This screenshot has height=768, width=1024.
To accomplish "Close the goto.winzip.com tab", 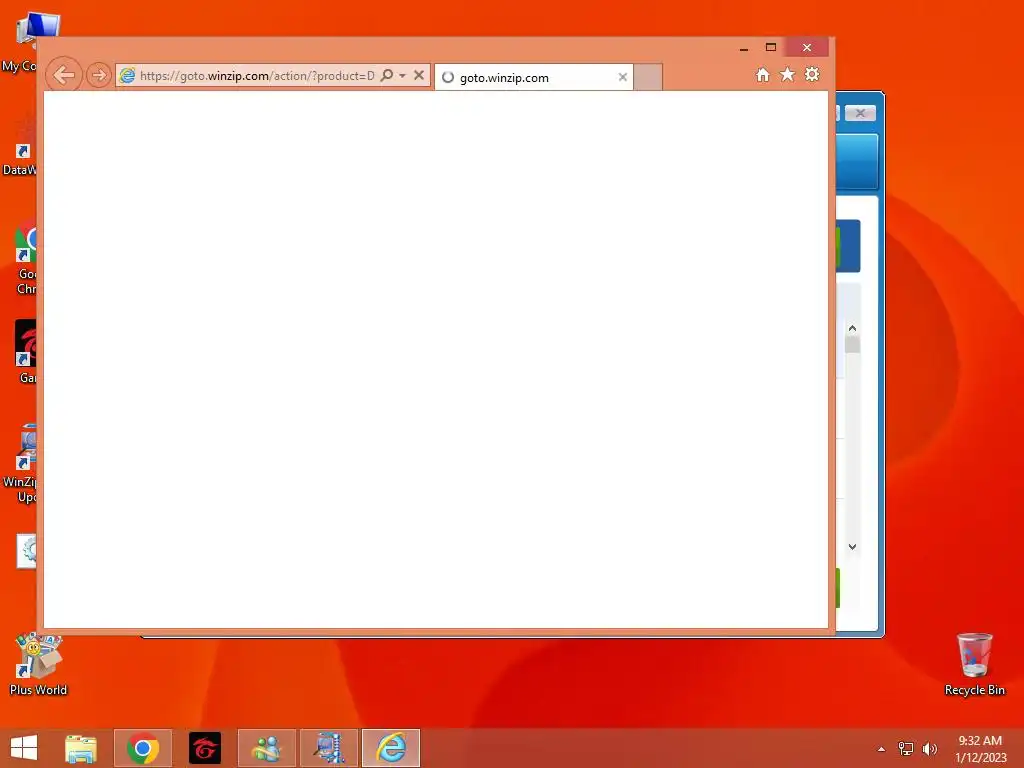I will point(622,77).
